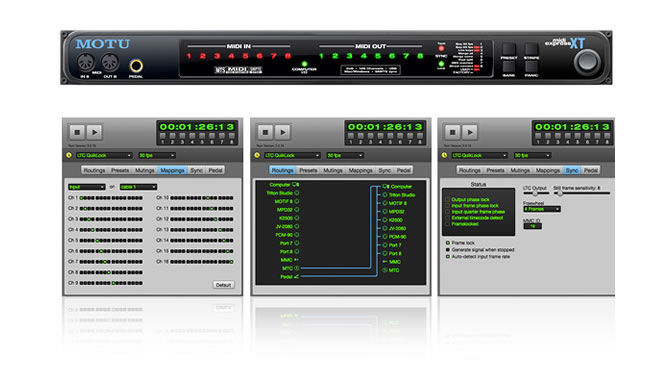The height and width of the screenshot is (382, 670).
Task: Click Stop in the Mappings window
Action: (77, 132)
